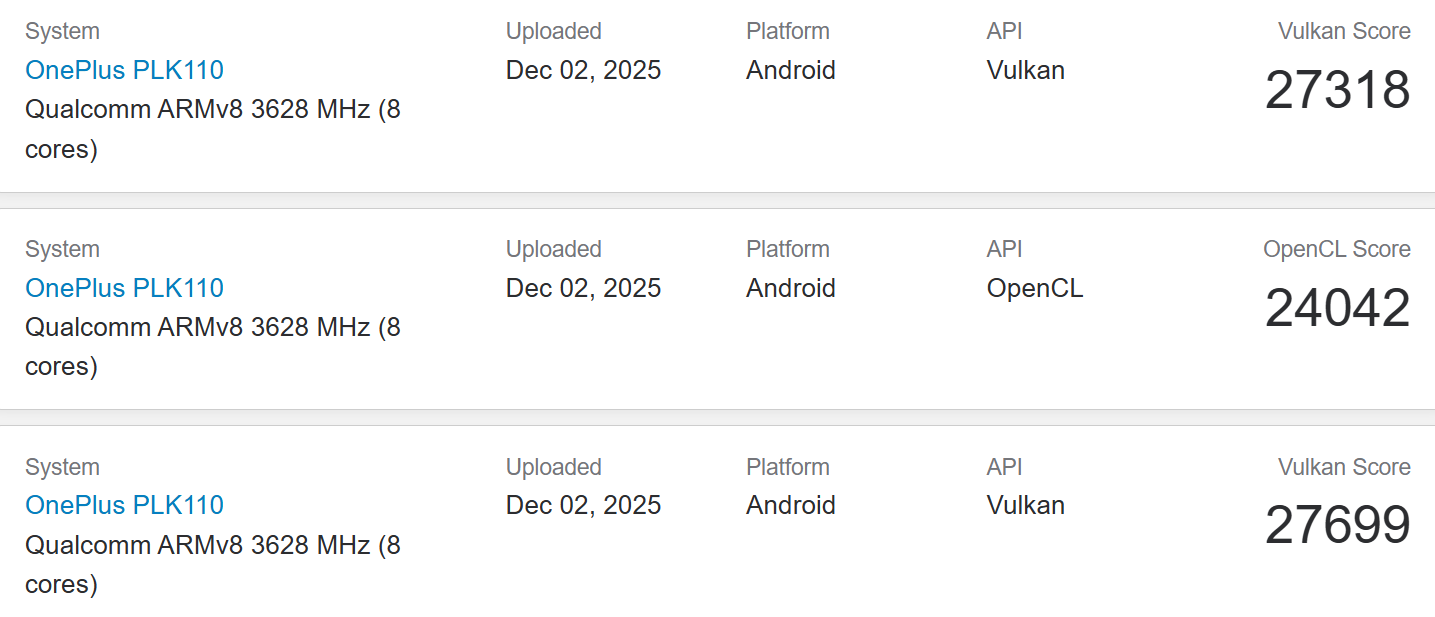Open OnePlus PLK110 link scoring 27699
Viewport: 1435px width, 617px height.
(124, 505)
